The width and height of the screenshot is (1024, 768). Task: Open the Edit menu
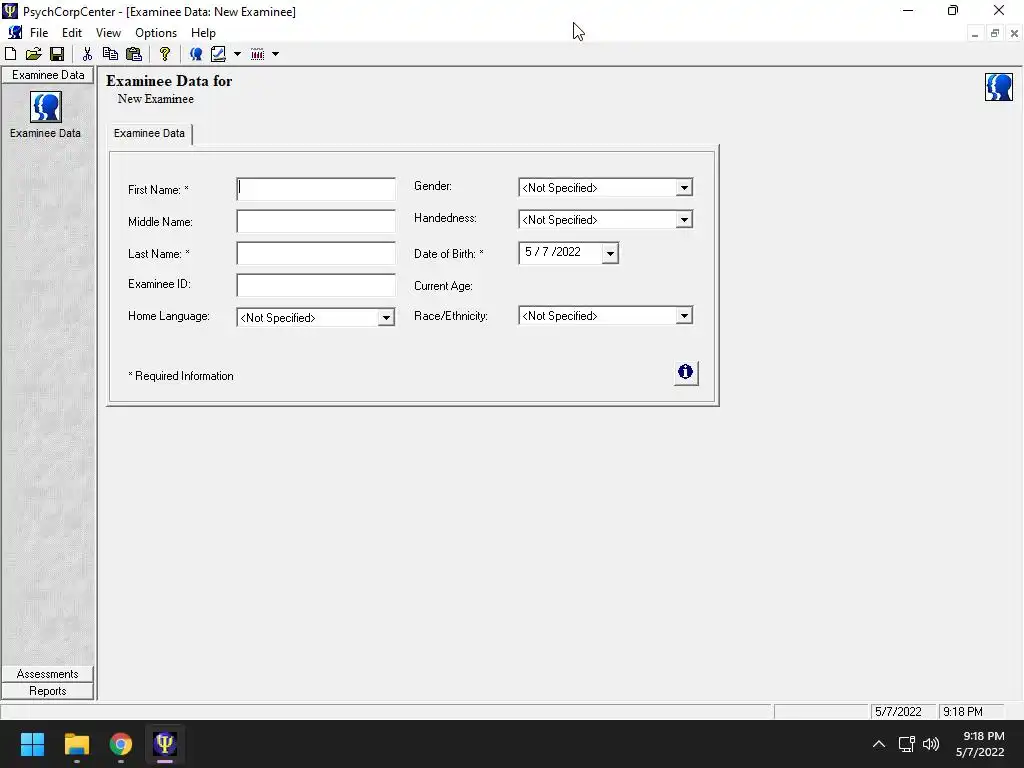tap(72, 33)
